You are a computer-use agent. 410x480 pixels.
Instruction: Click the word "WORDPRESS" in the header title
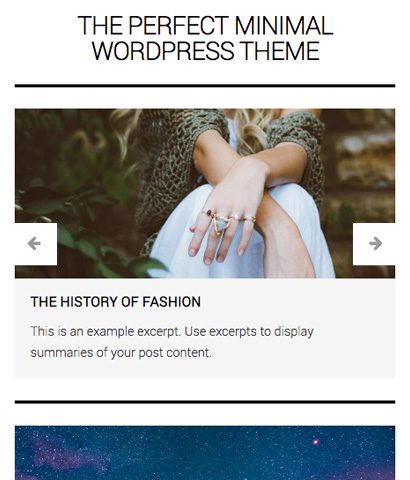coord(163,51)
